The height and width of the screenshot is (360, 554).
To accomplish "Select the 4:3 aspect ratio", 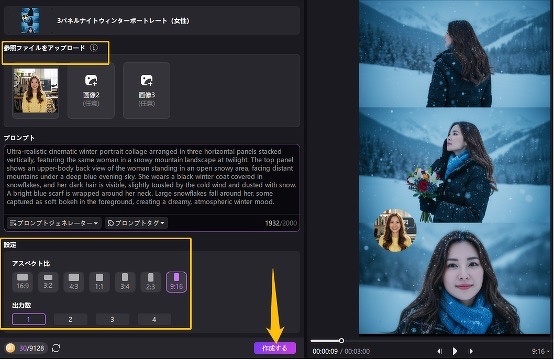I will (x=73, y=282).
